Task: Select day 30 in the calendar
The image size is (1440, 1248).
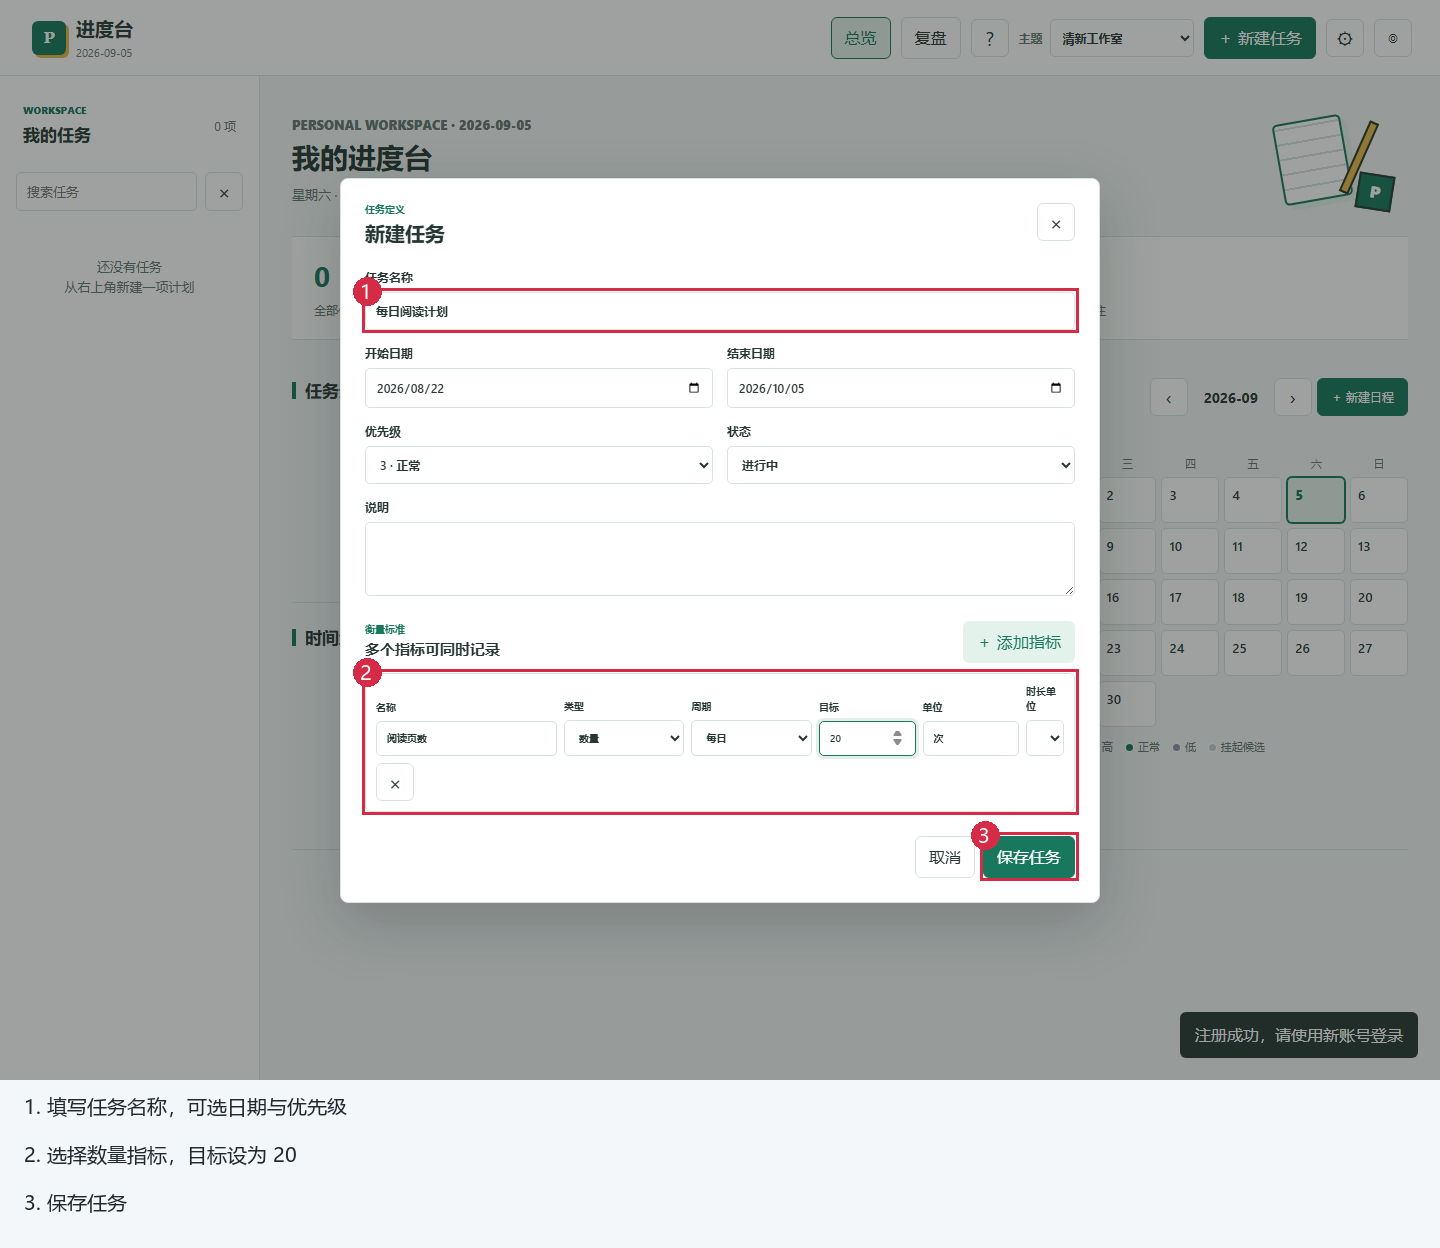Action: 1127,704
